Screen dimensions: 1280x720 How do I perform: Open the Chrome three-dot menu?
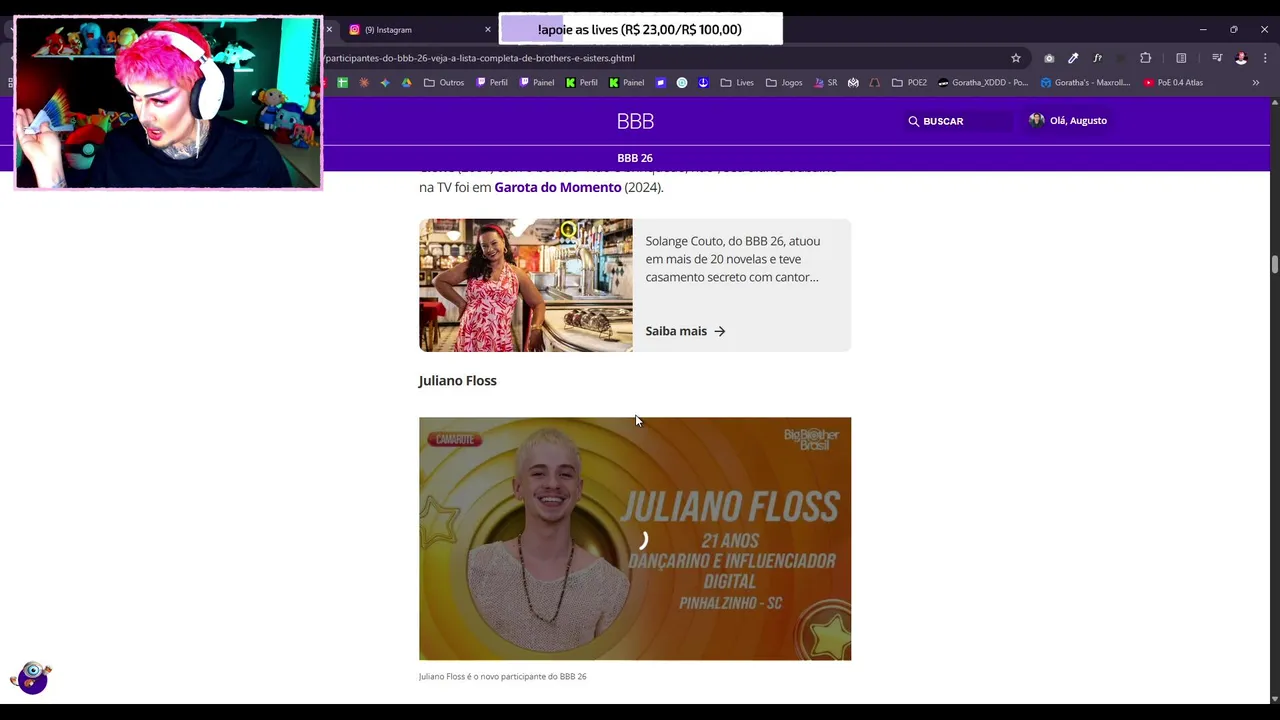(1265, 58)
